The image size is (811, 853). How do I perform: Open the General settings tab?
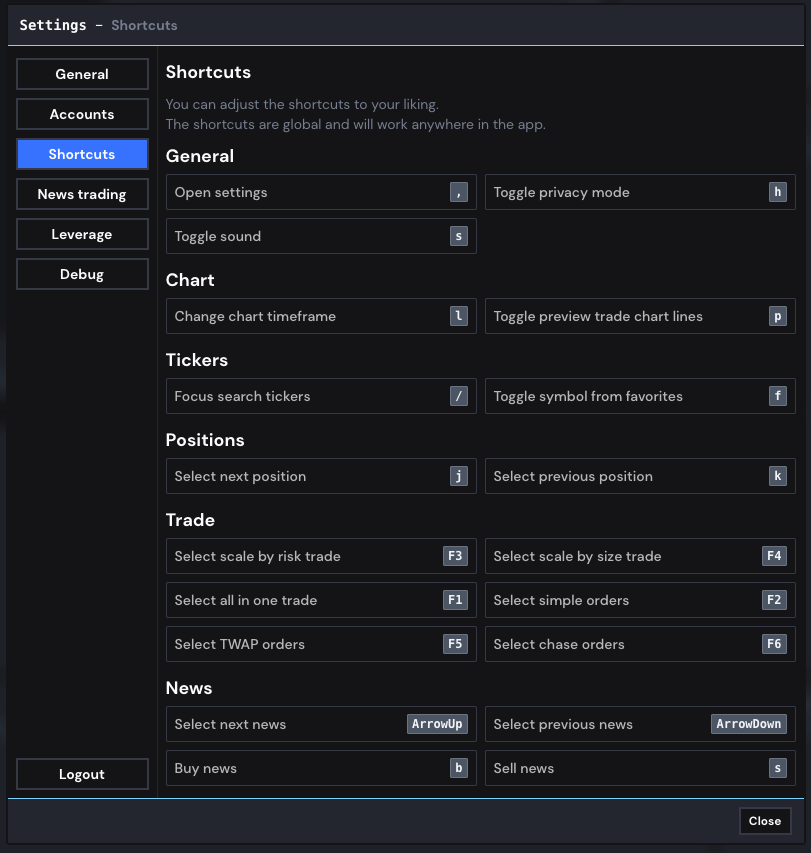point(82,74)
